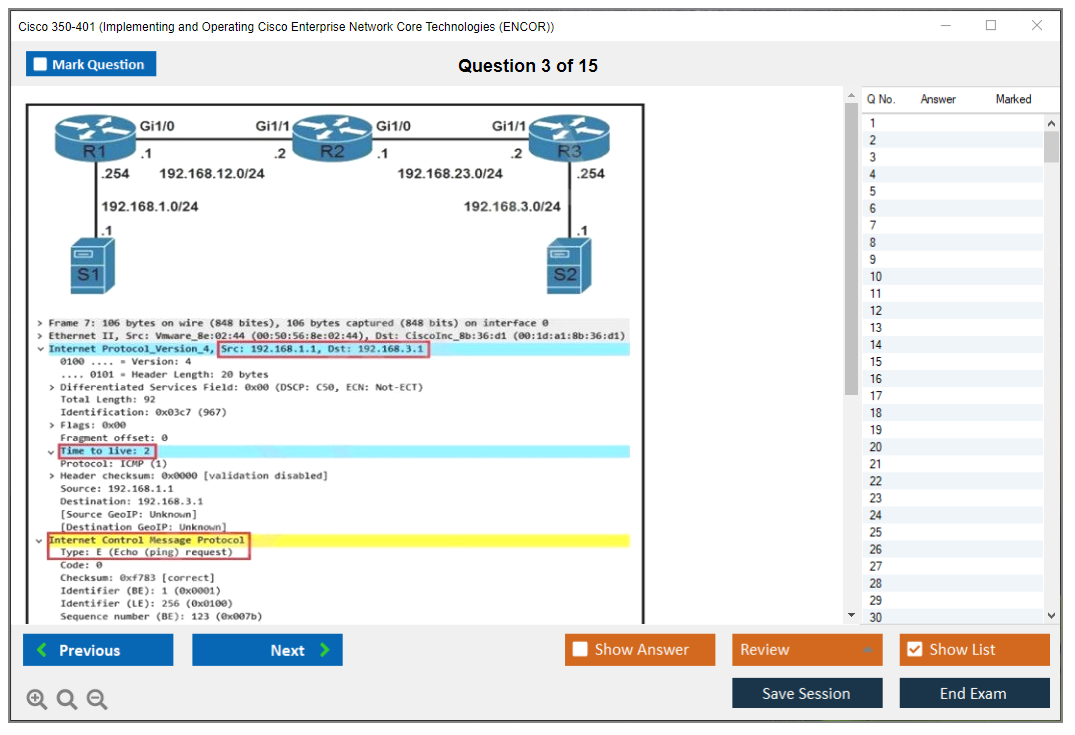Viewport: 1075px width, 735px height.
Task: Select question 3 in the list
Action: pos(953,157)
